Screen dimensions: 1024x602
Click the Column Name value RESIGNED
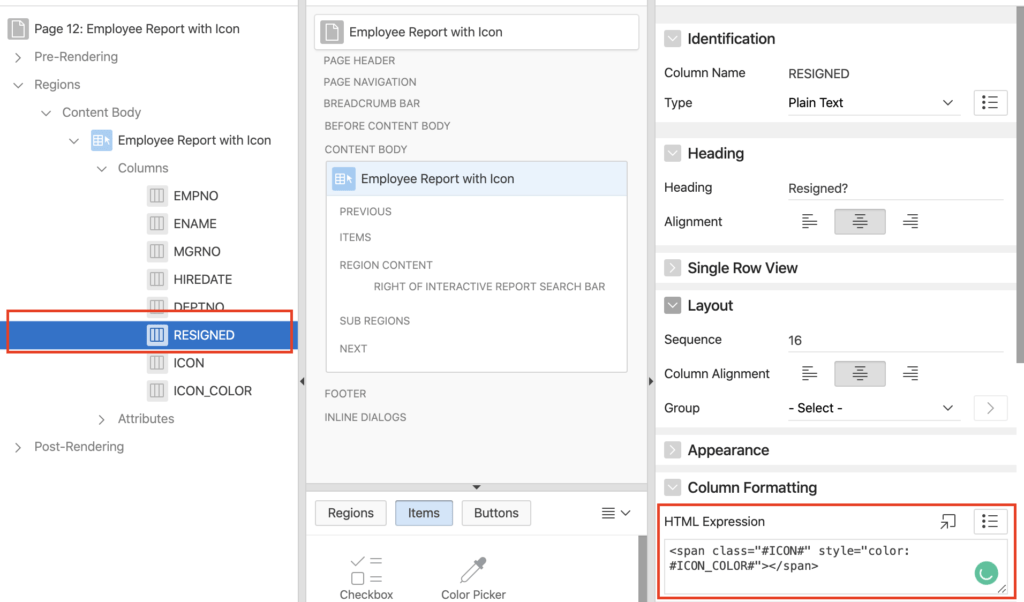click(x=818, y=74)
